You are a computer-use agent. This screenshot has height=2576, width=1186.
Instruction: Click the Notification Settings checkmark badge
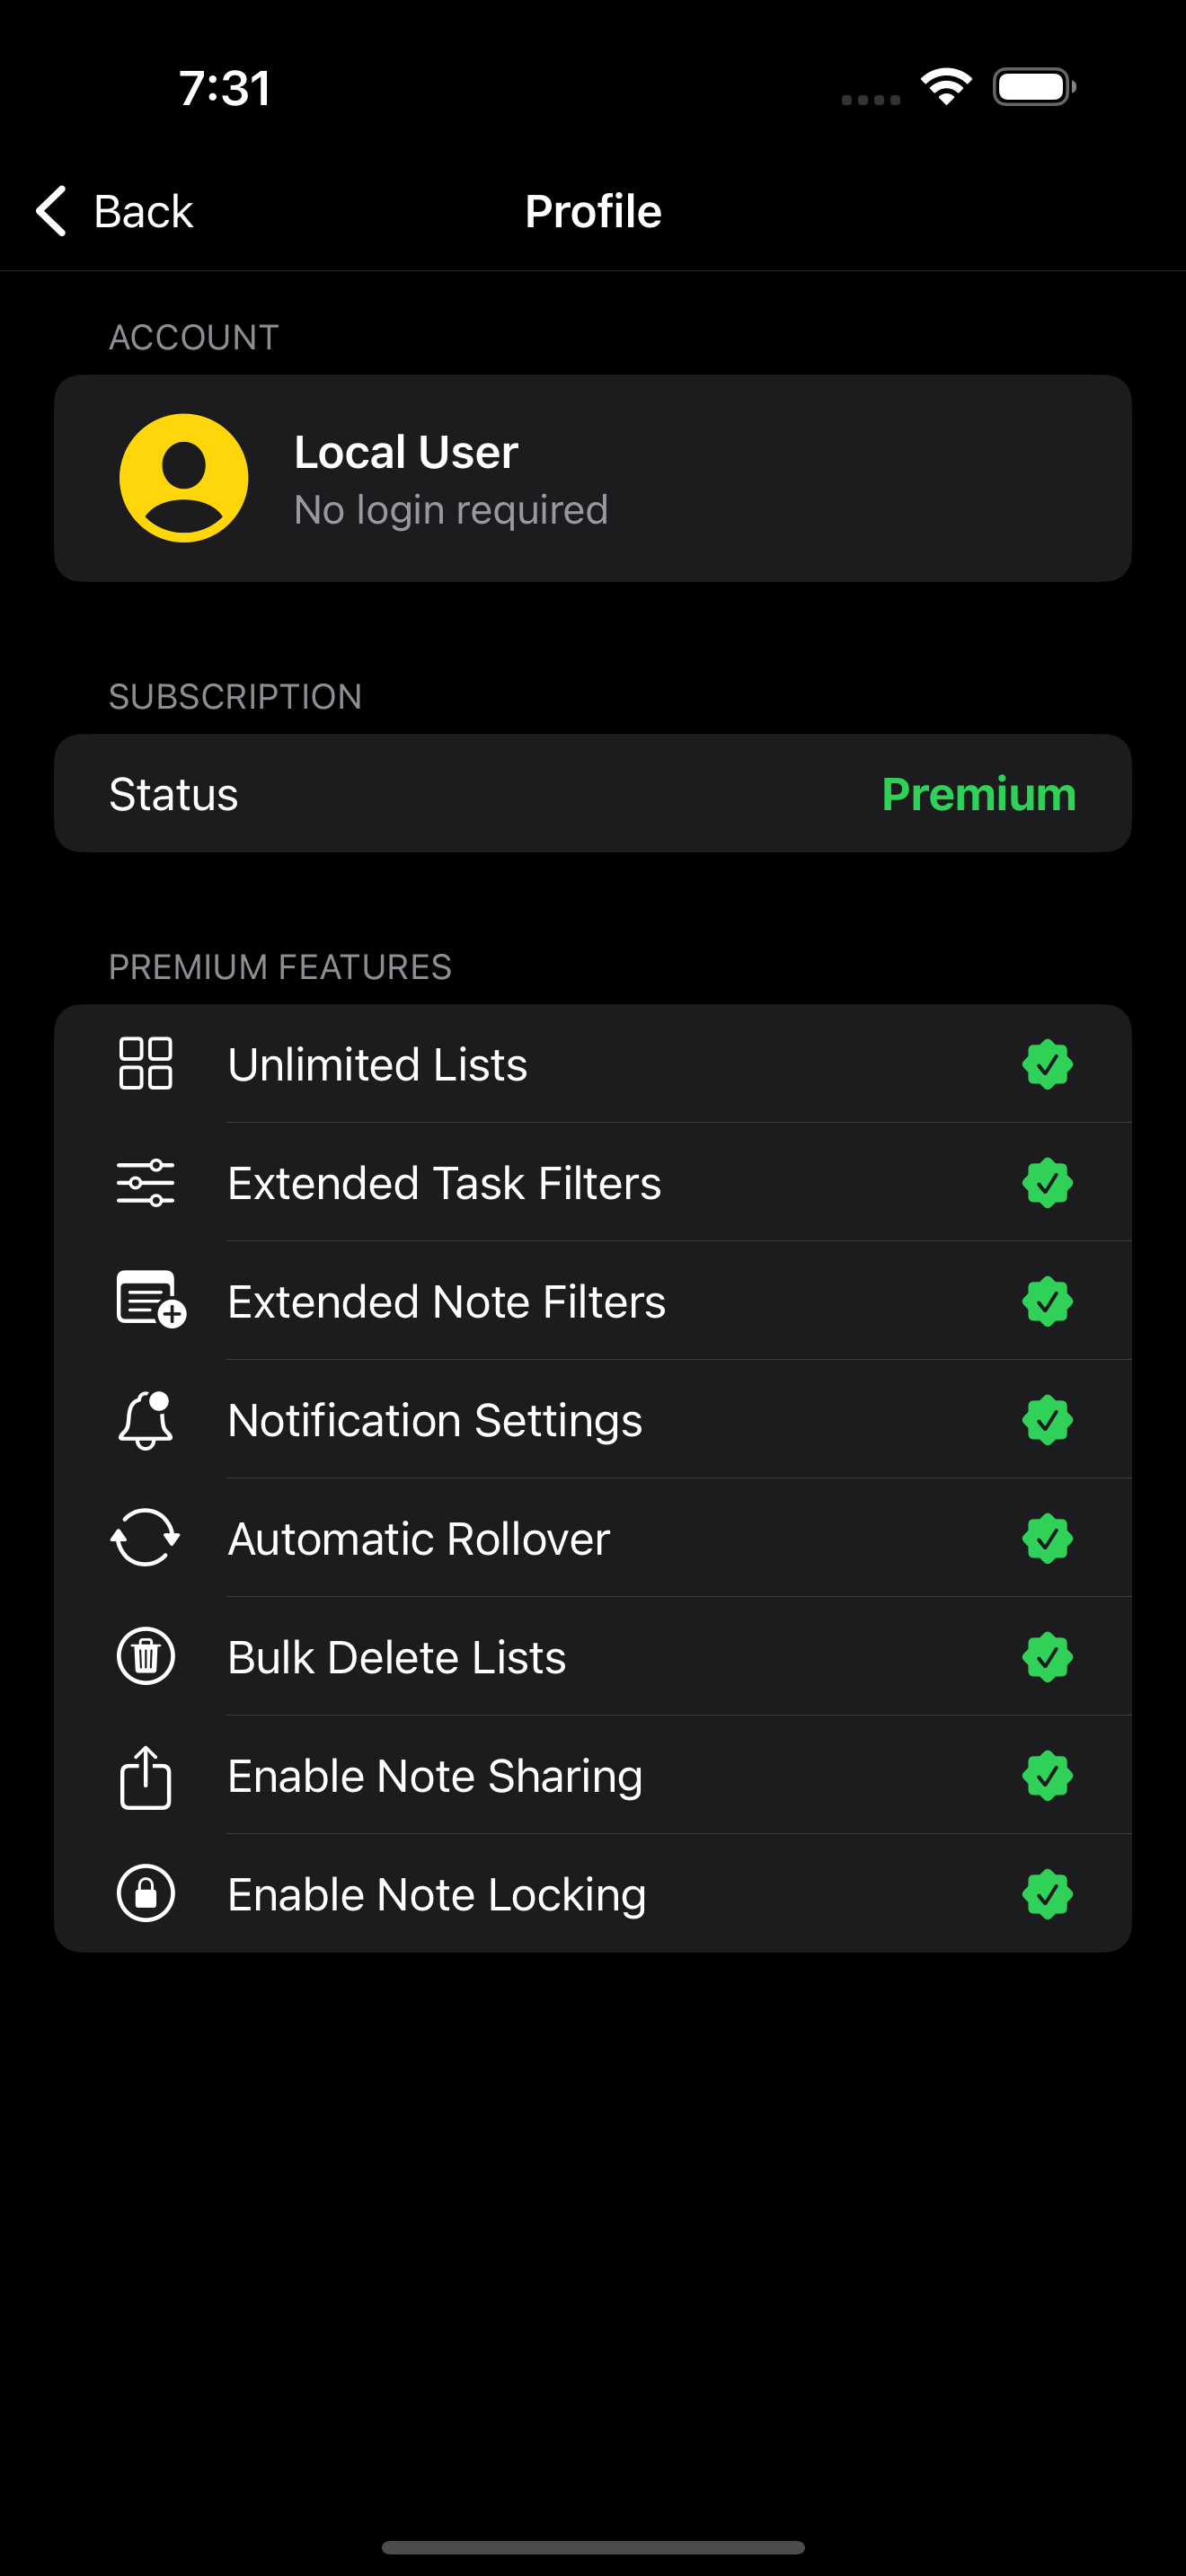point(1047,1420)
